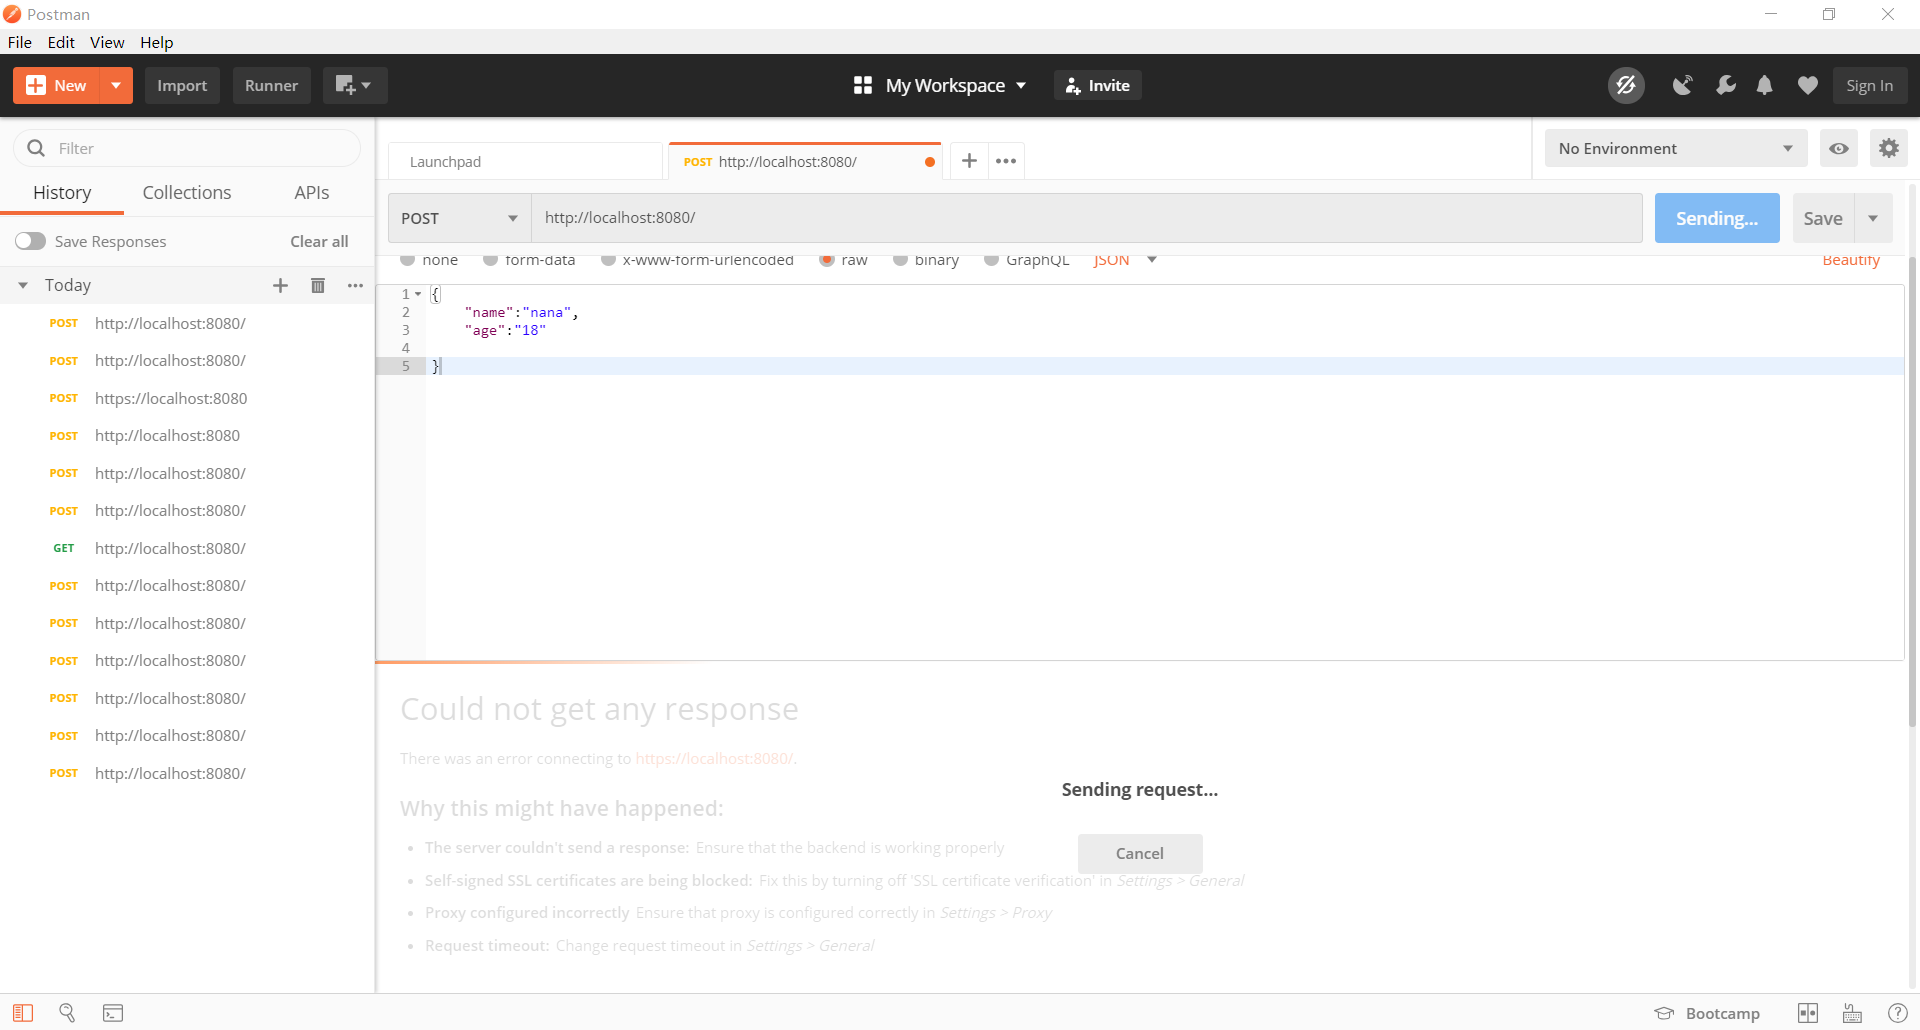Open the https://localhost:8080 history entry
Image resolution: width=1920 pixels, height=1030 pixels.
point(187,398)
